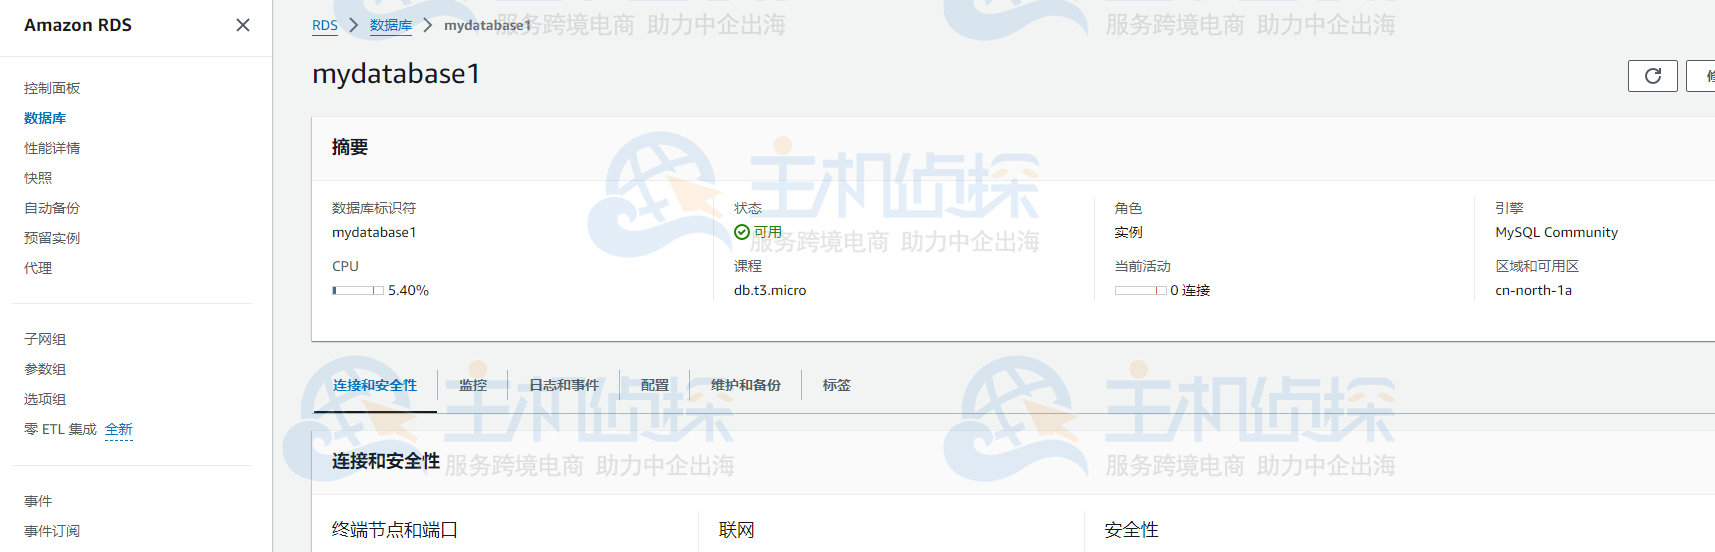Switch to the 监控 tab

[x=473, y=385]
